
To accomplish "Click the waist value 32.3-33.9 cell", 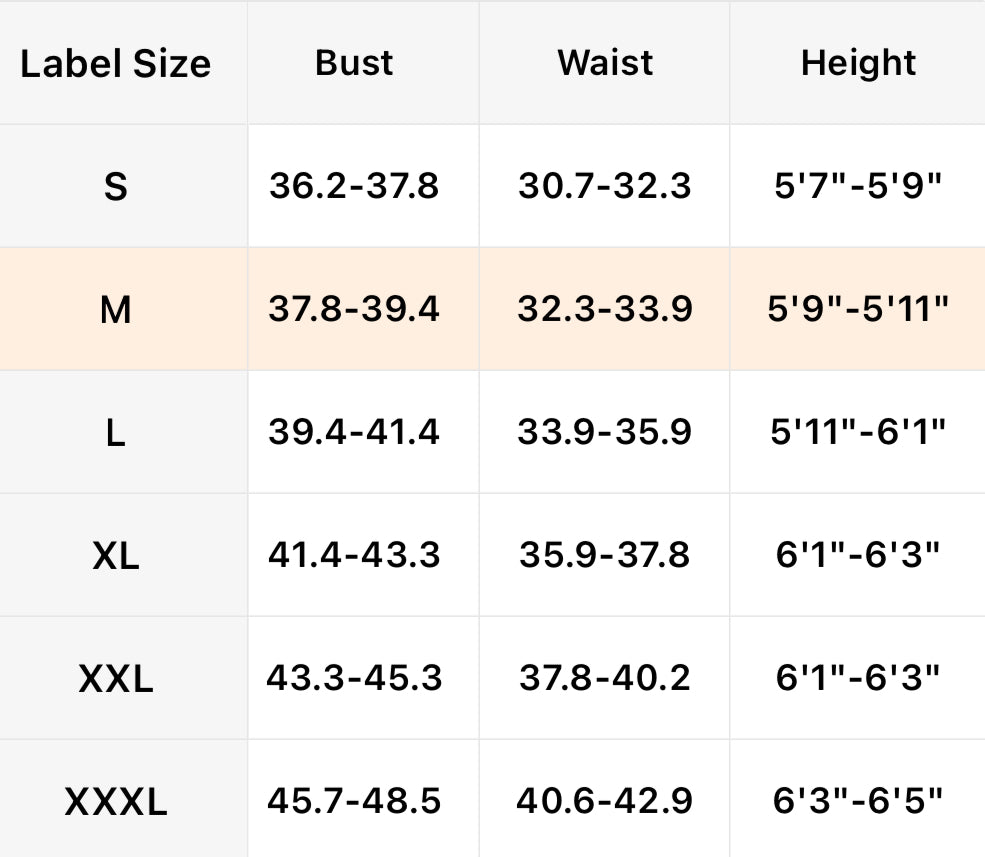I will (605, 310).
